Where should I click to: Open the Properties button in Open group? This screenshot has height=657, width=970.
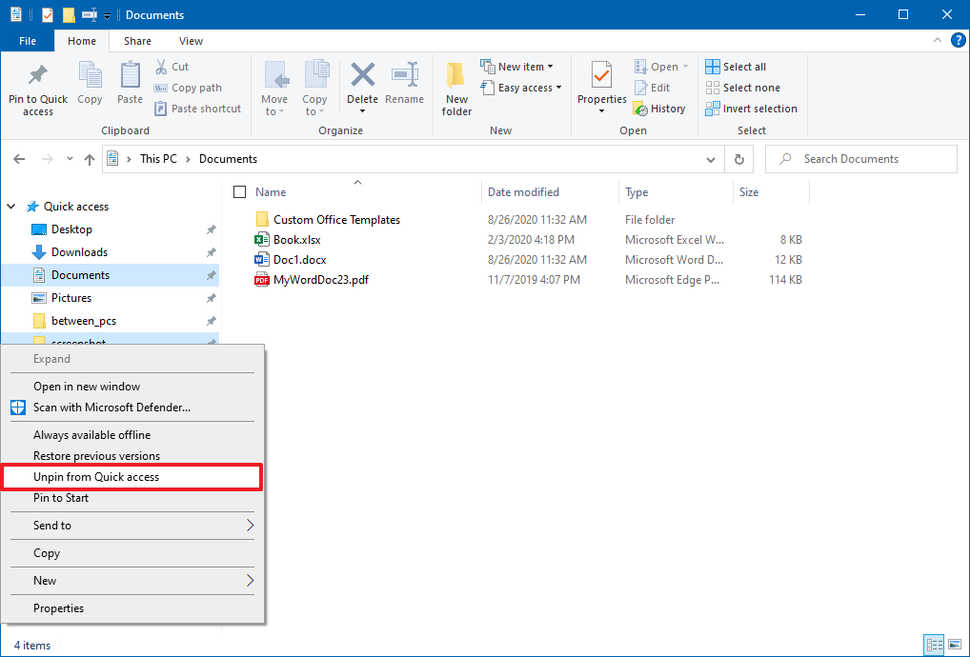coord(601,88)
